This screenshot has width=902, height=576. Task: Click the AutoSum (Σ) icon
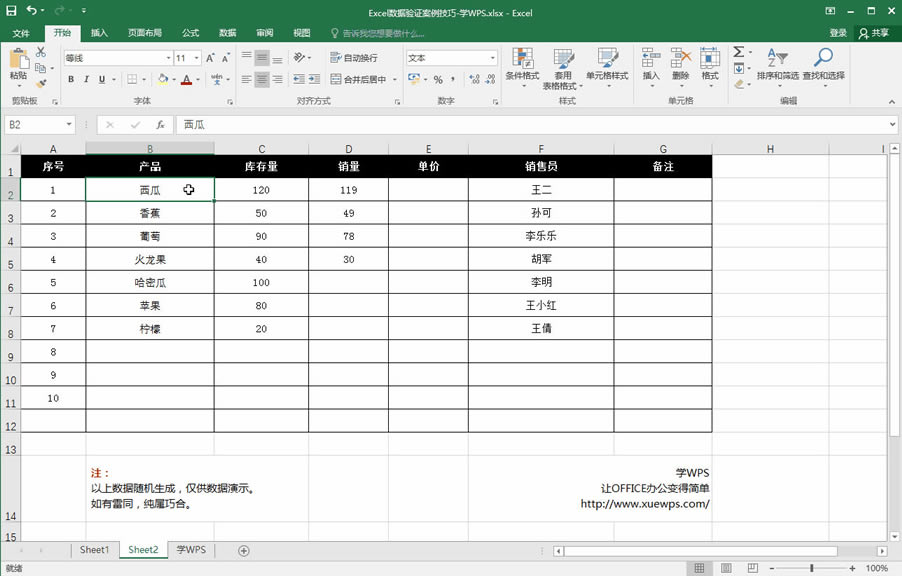click(740, 50)
